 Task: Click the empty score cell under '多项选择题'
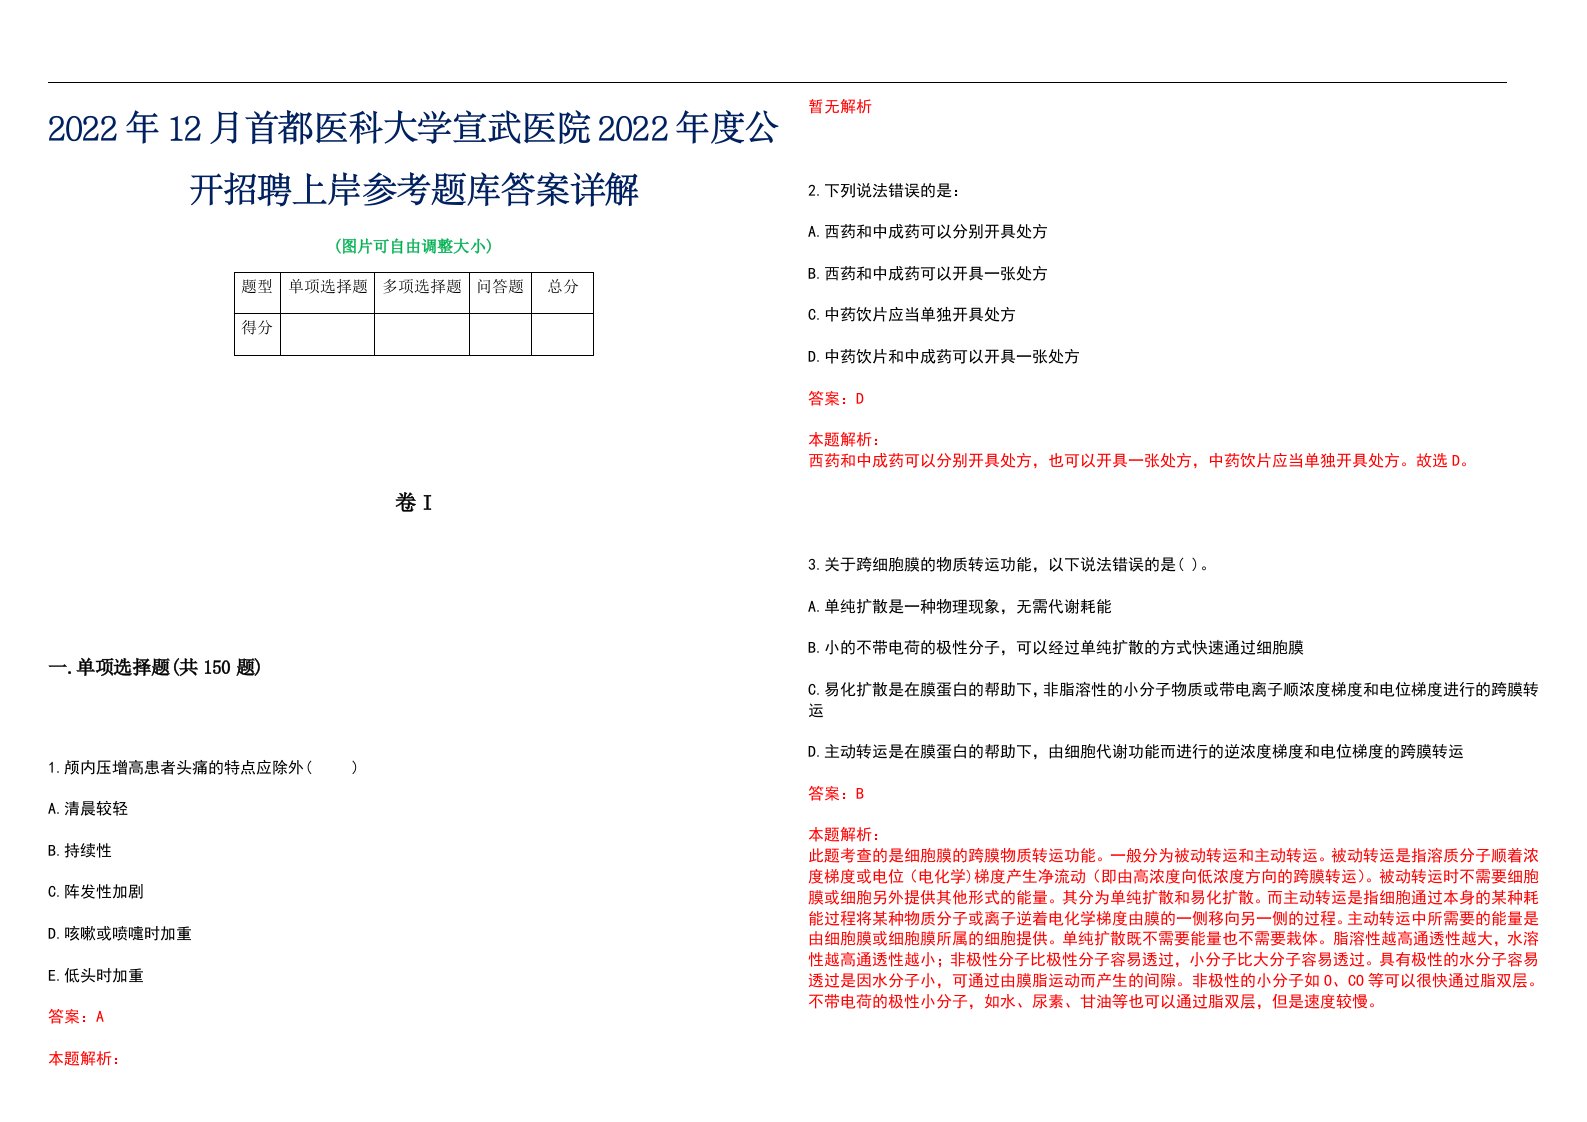(x=422, y=334)
